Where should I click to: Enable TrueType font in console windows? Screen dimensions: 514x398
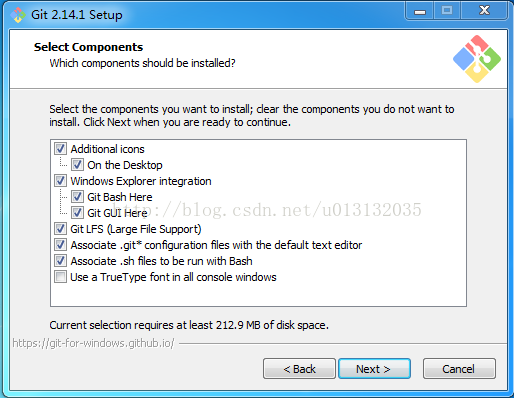pyautogui.click(x=60, y=277)
